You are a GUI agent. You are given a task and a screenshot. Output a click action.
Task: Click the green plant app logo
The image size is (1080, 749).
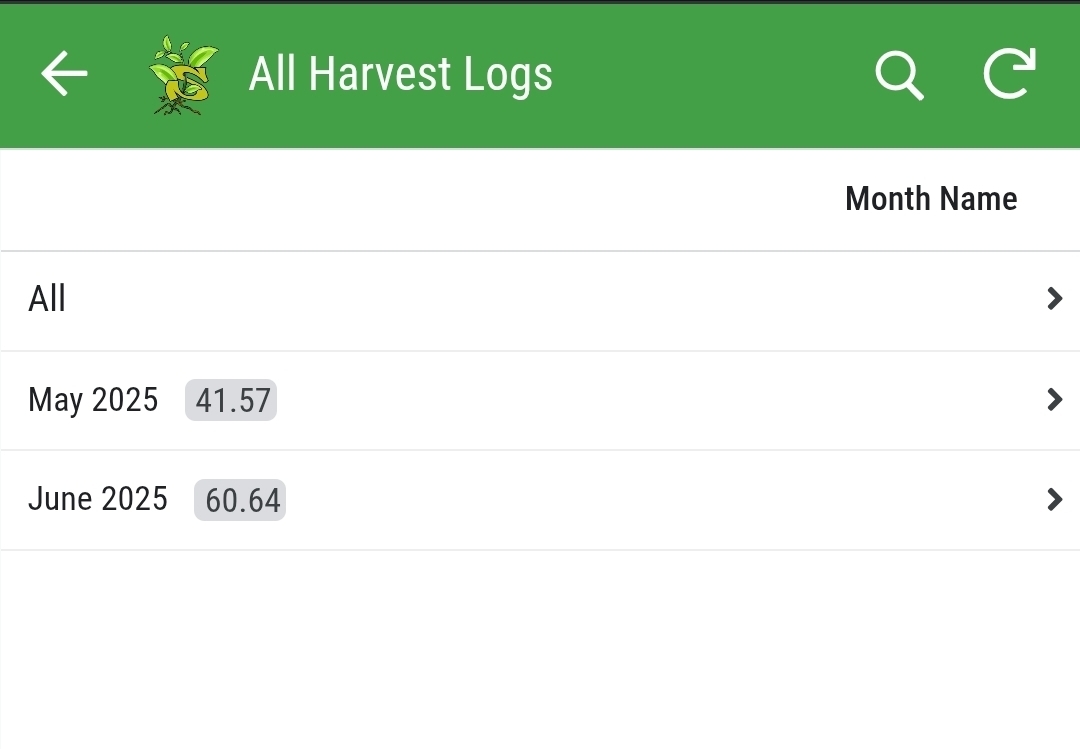point(183,75)
